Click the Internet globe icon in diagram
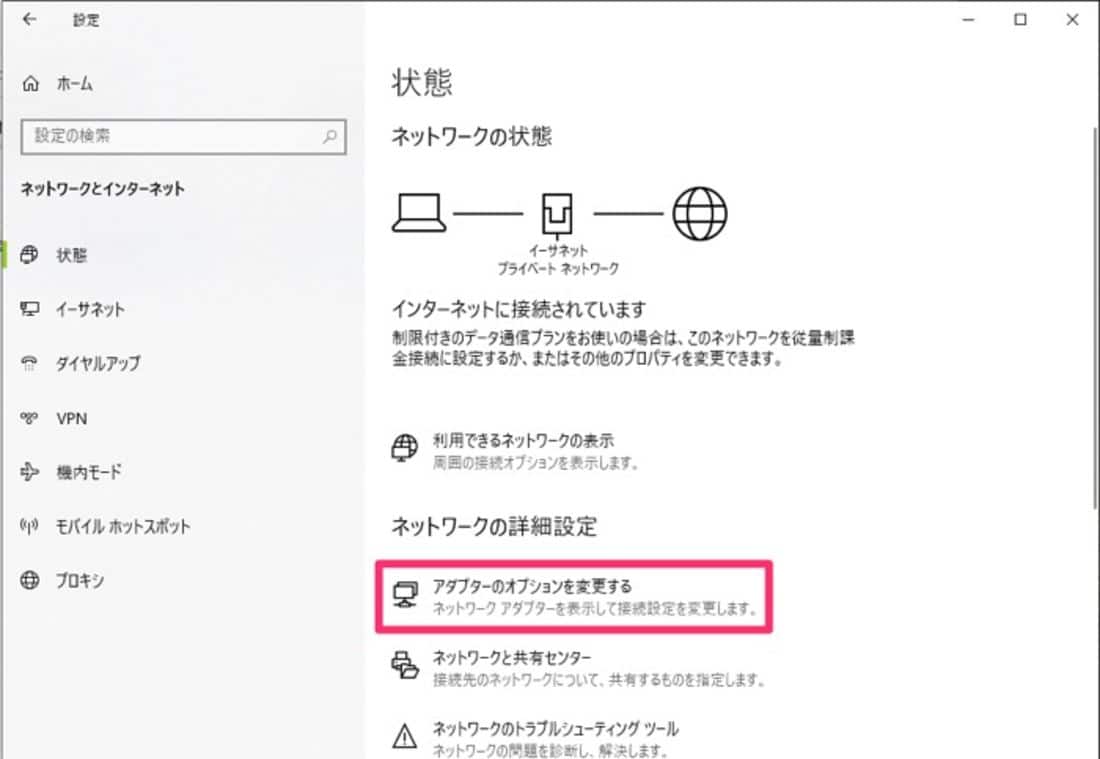This screenshot has width=1100, height=759. pyautogui.click(x=699, y=213)
